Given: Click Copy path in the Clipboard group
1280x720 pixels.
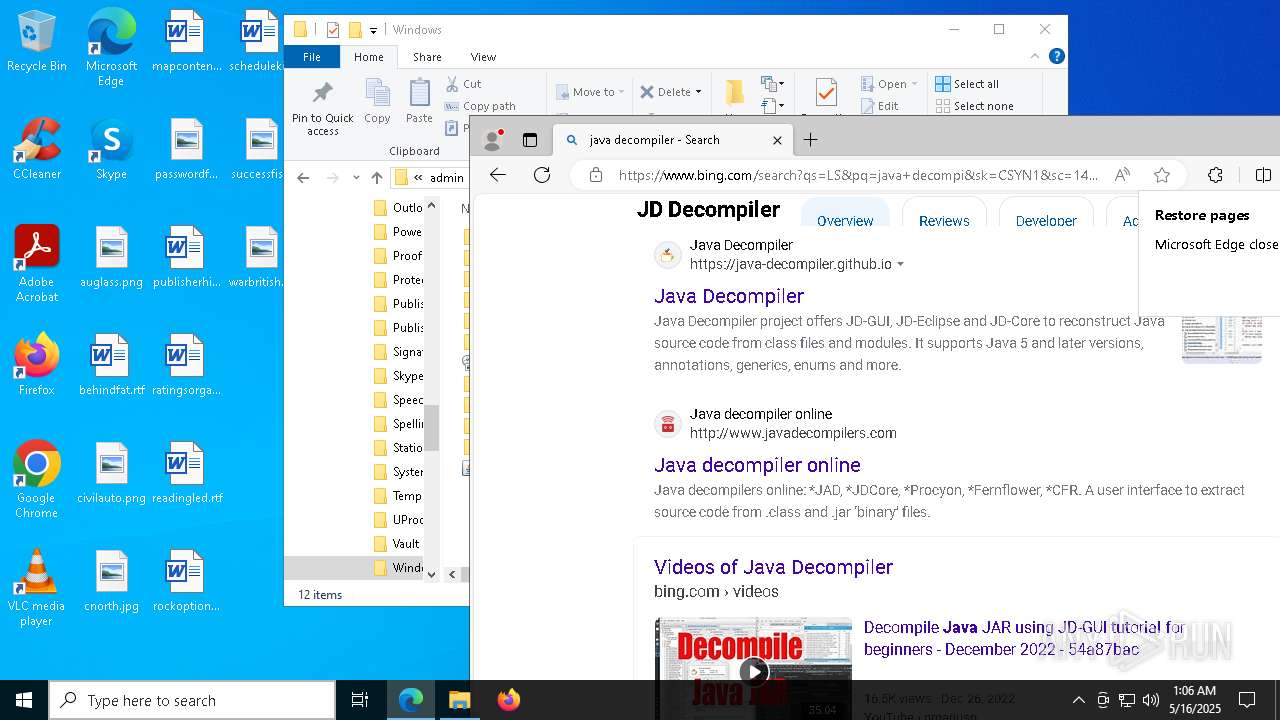Looking at the screenshot, I should tap(480, 106).
